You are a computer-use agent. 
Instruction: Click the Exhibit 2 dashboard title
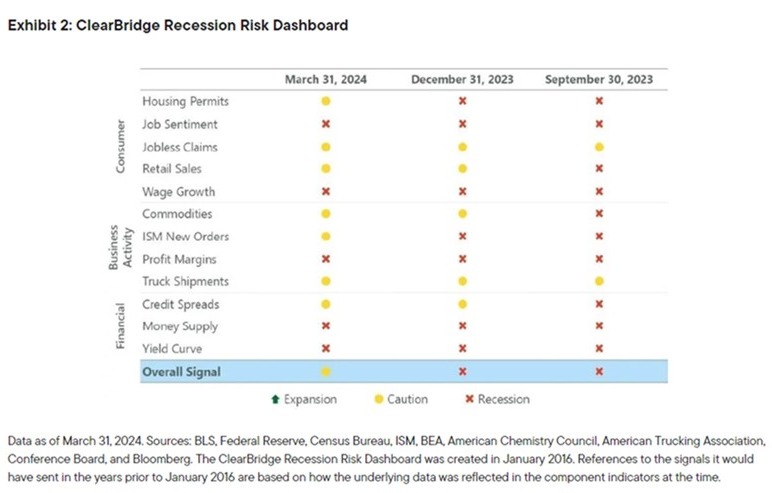click(x=178, y=25)
